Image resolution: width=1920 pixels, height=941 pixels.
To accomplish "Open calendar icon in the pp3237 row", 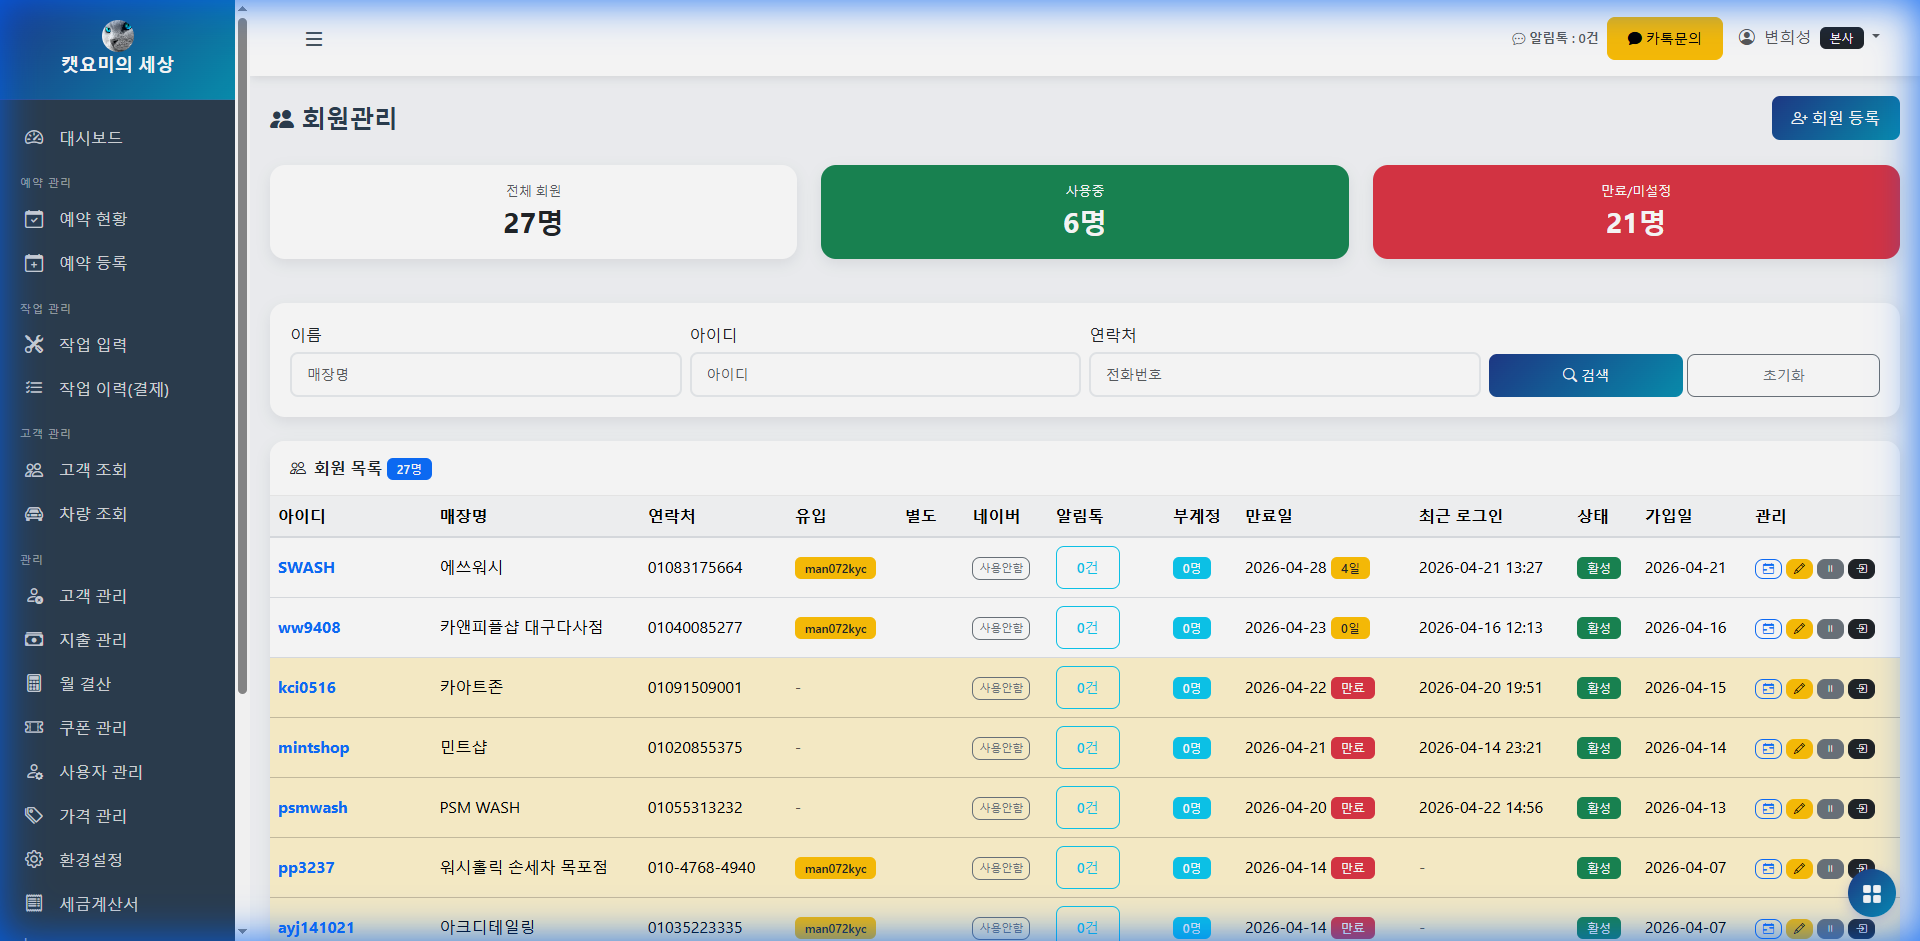I will point(1768,869).
